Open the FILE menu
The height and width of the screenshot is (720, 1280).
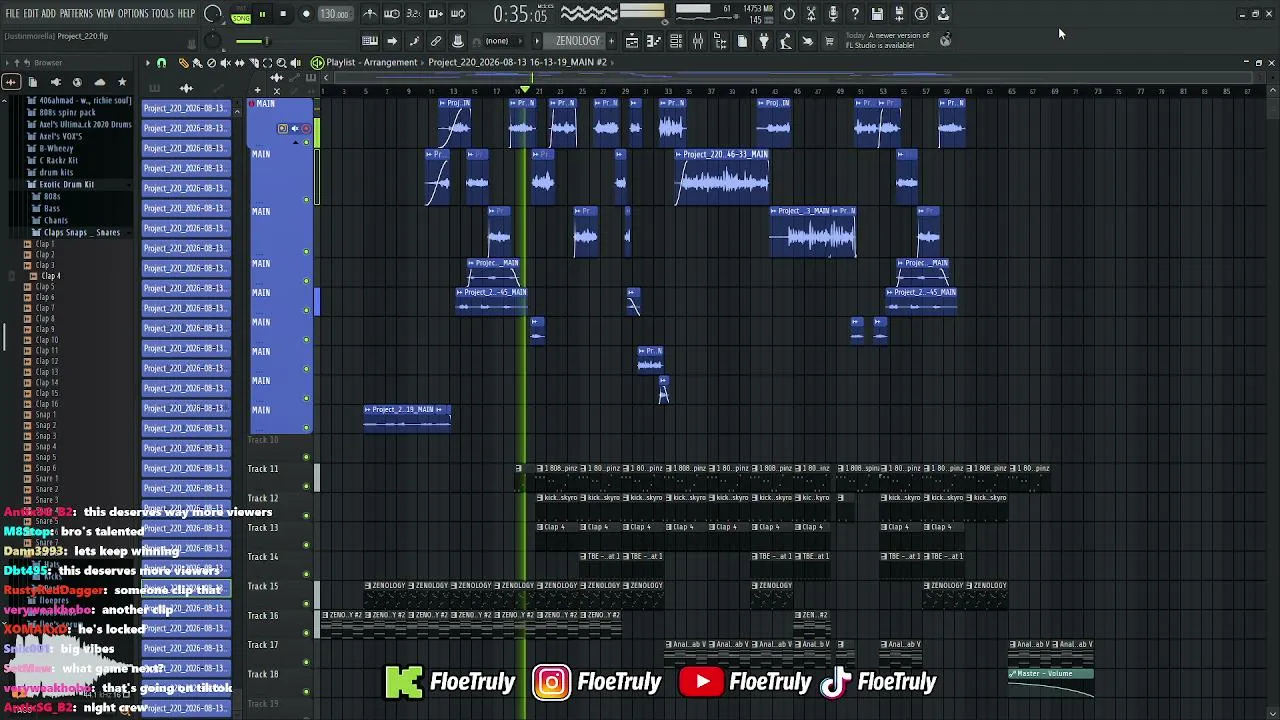click(x=12, y=14)
